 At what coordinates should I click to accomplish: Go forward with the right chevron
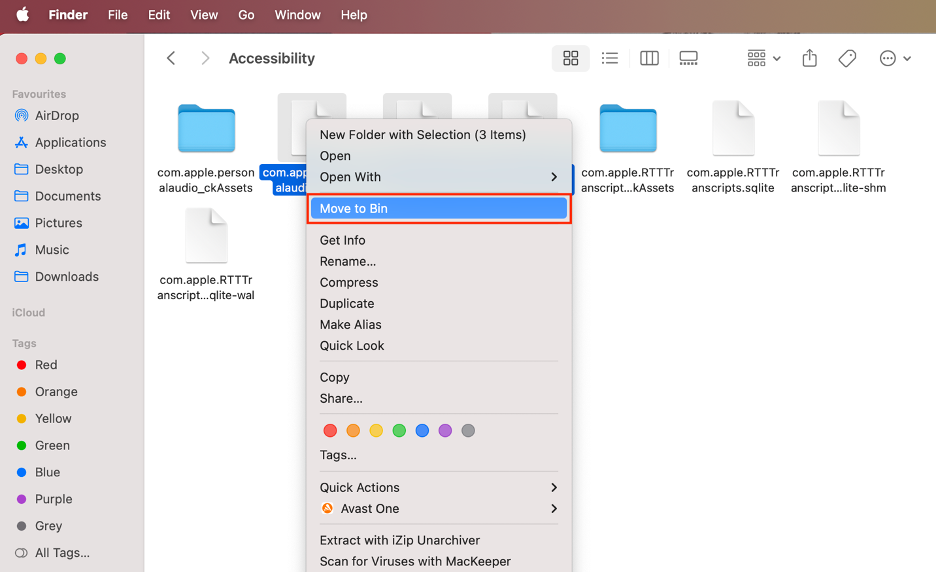(x=205, y=58)
